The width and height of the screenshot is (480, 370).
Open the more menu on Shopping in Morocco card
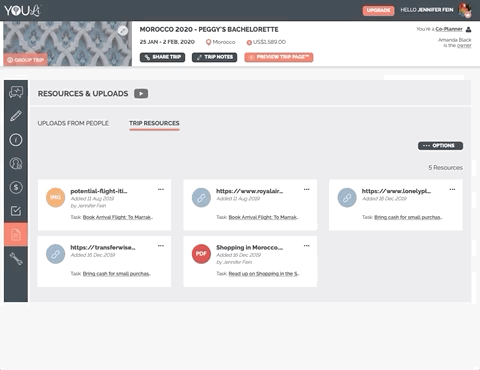coord(307,246)
